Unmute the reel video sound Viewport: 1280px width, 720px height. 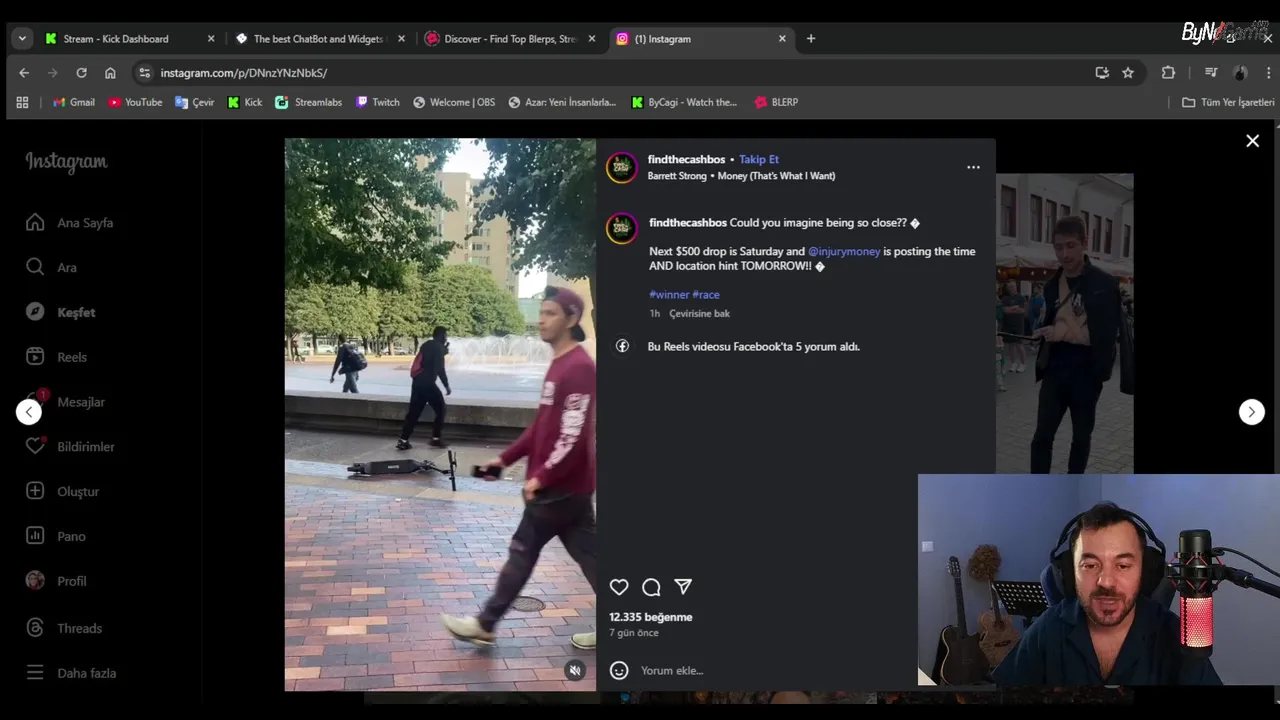(x=575, y=671)
